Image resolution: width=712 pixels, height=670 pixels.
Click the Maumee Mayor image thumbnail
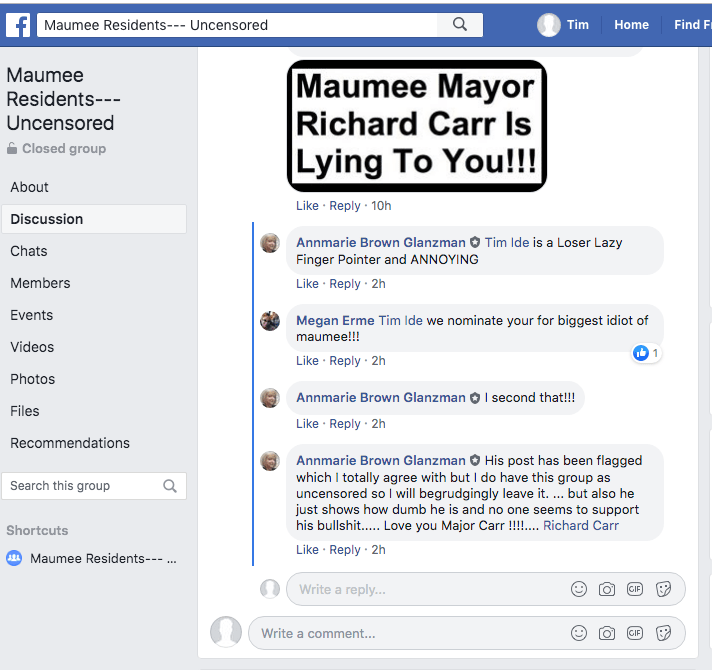point(417,125)
